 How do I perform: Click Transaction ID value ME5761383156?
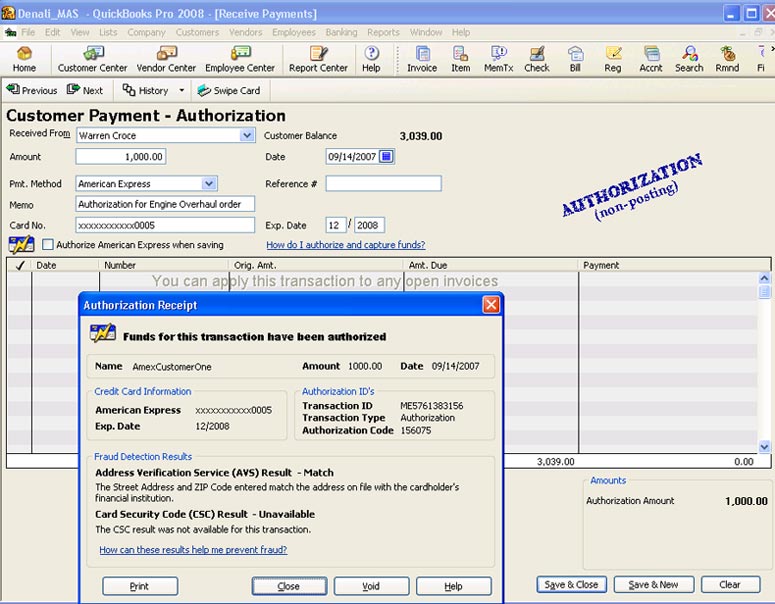tap(431, 406)
